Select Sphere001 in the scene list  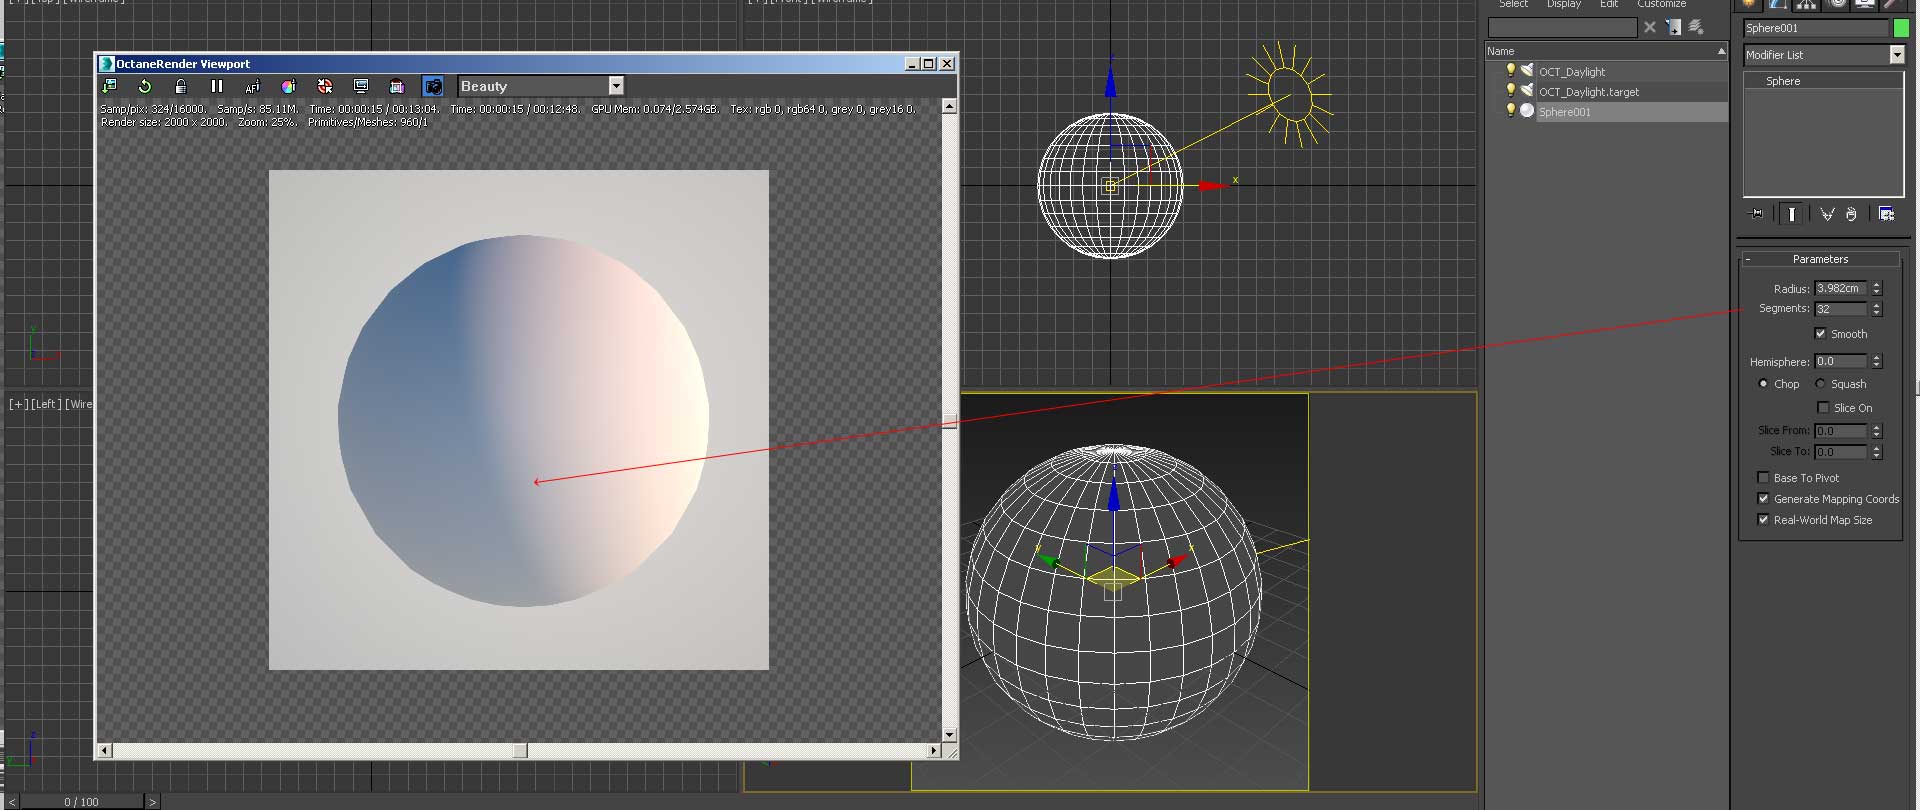coord(1565,112)
